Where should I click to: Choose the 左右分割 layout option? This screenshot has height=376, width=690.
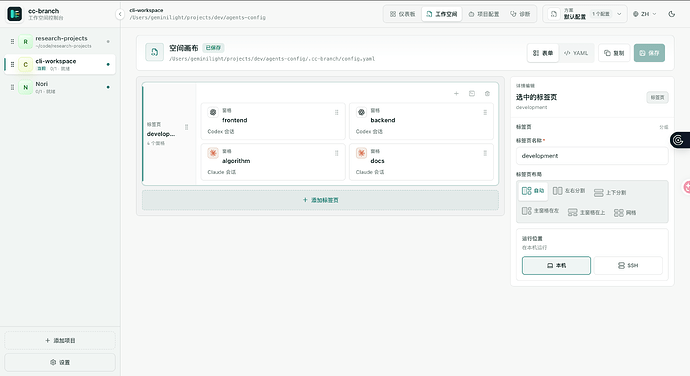click(x=569, y=191)
